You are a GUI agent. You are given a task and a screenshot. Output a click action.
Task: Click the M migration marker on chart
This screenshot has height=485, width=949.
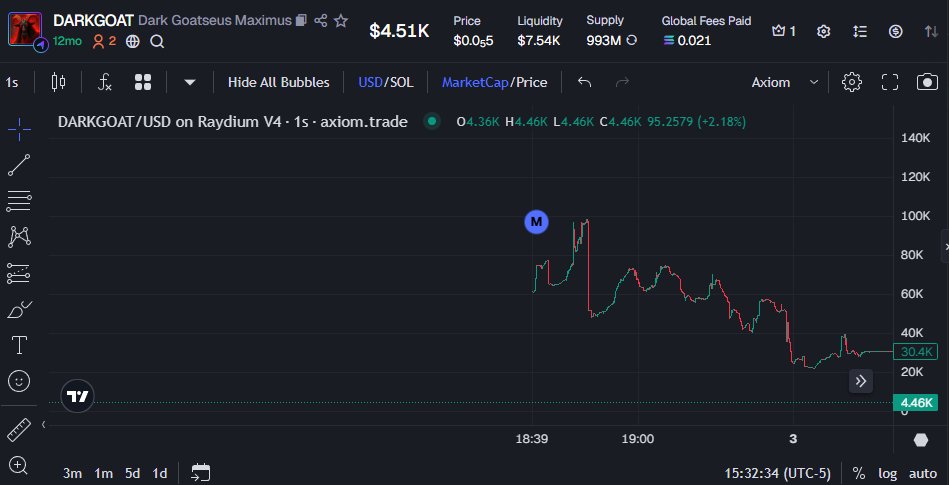[537, 221]
